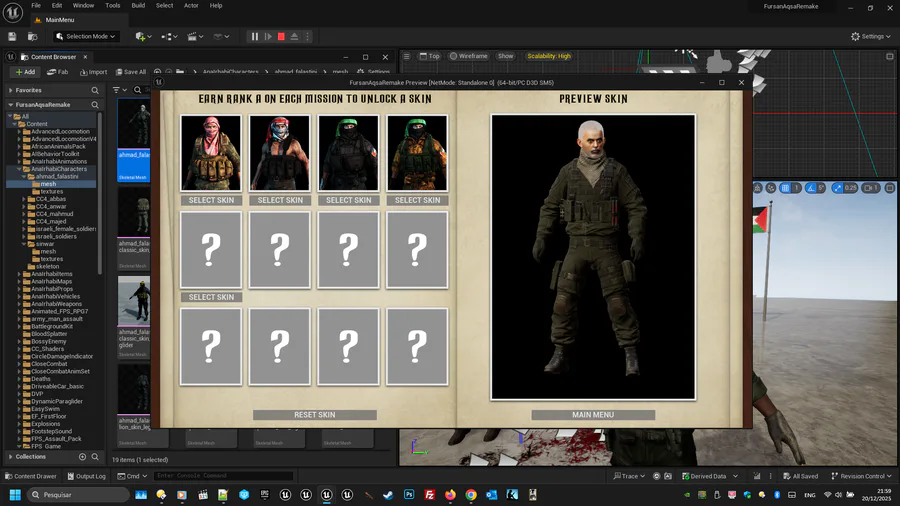Click RESET SKIN button
Viewport: 900px width, 506px height.
point(315,415)
